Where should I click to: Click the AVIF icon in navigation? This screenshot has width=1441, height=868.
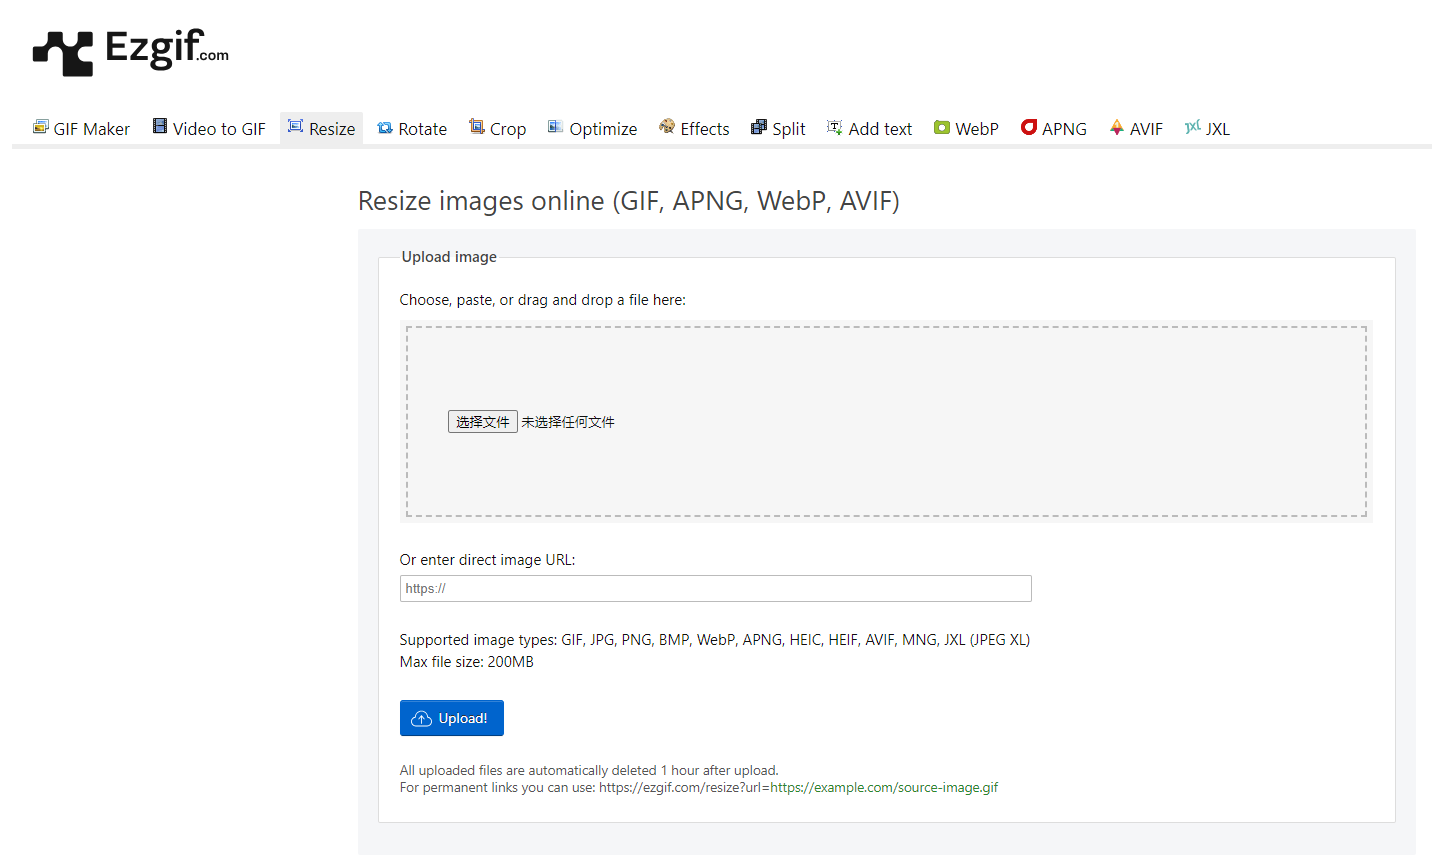pos(1117,127)
